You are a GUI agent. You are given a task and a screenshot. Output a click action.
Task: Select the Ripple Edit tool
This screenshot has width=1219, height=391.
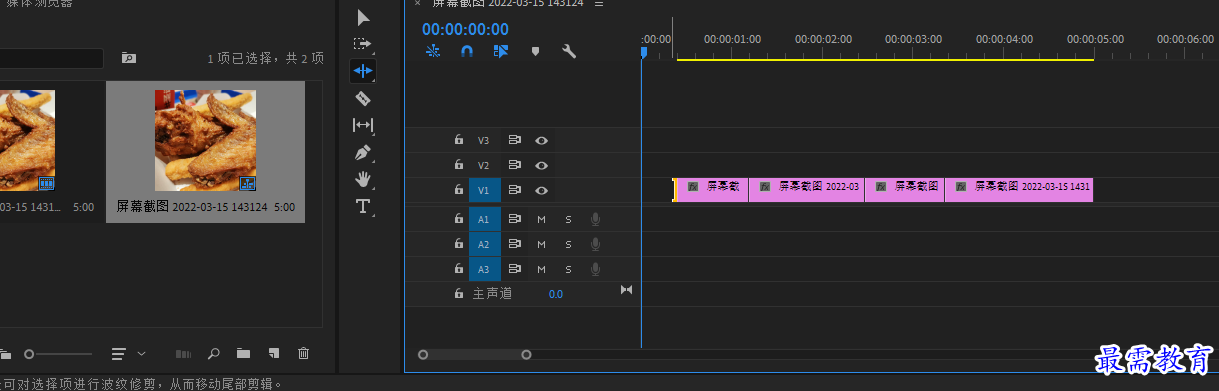coord(363,71)
